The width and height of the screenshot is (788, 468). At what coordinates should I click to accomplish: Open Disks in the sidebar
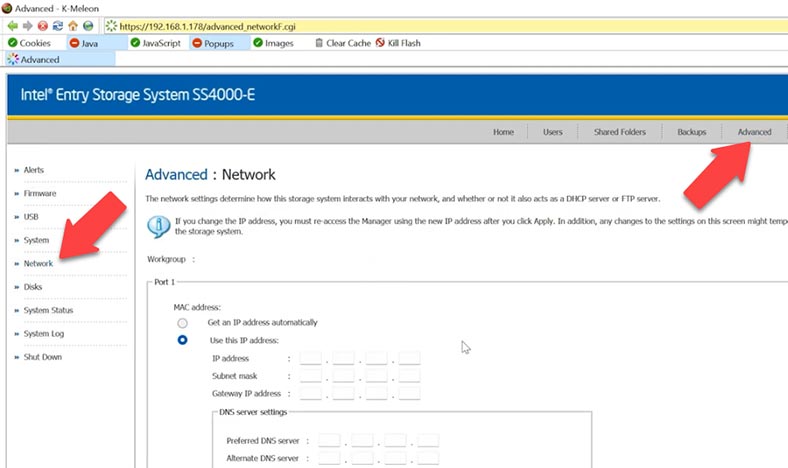click(33, 287)
